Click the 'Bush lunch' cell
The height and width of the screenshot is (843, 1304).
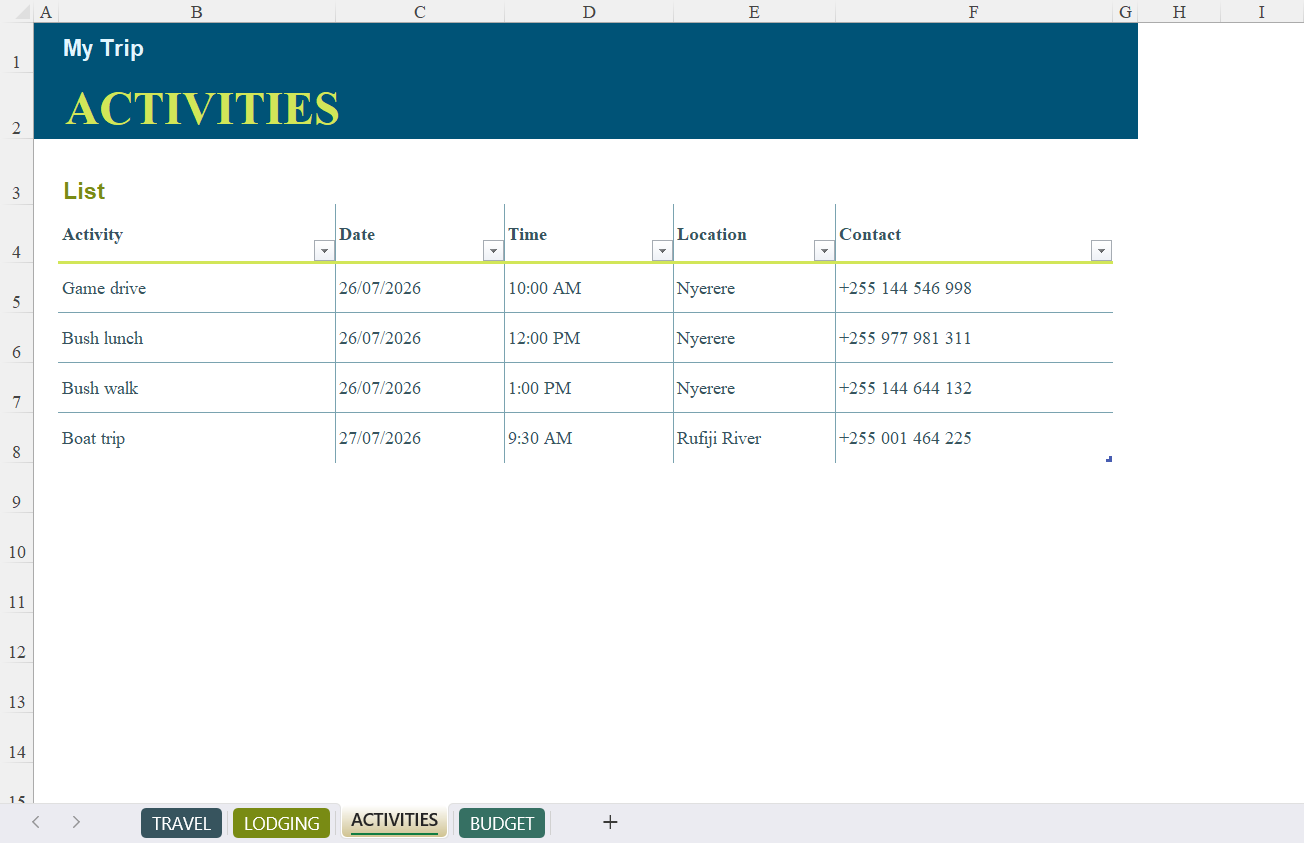pos(197,338)
